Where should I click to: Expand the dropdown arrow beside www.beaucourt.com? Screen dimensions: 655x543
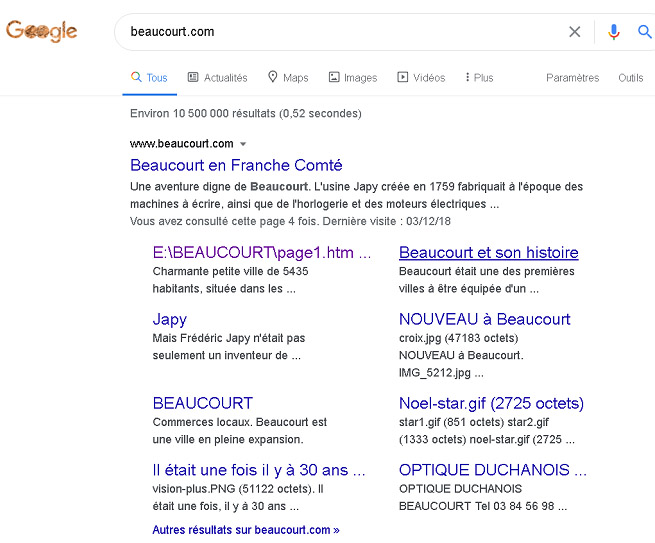point(243,144)
